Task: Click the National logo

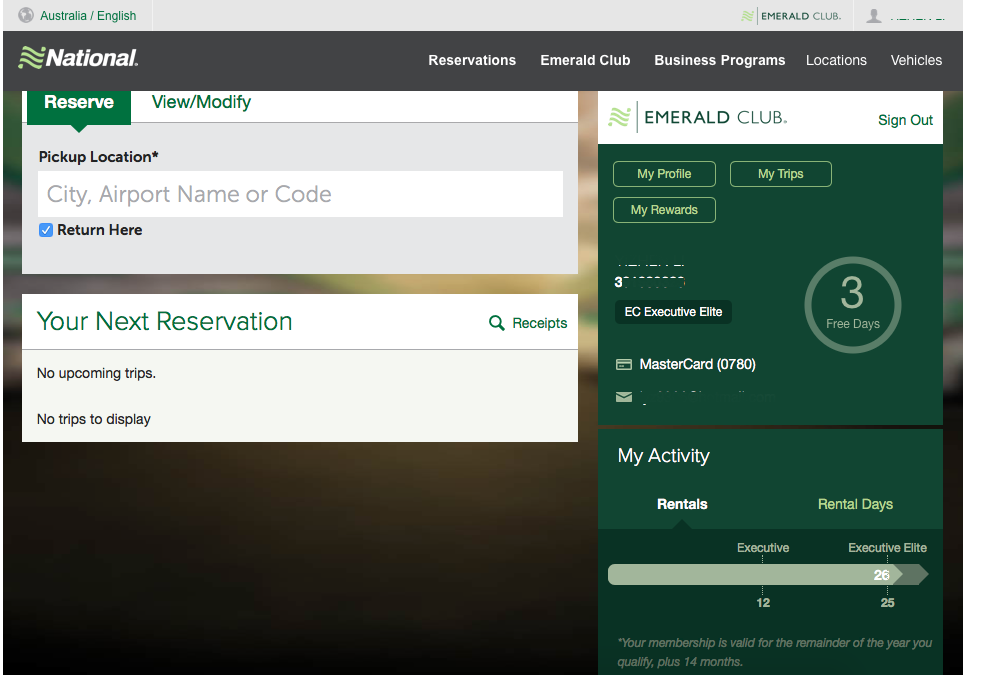Action: (78, 58)
